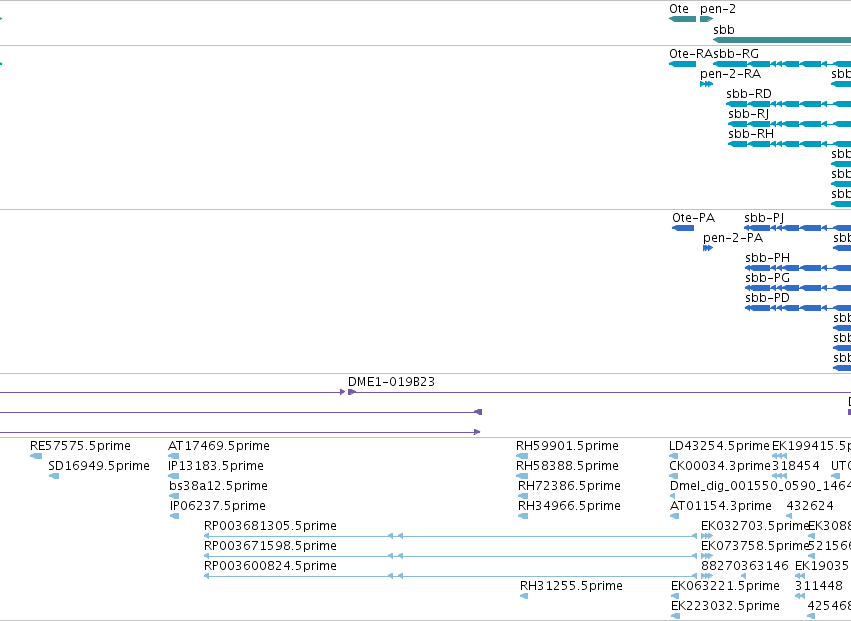The height and width of the screenshot is (621, 851).
Task: Select sbb-PD protein feature
Action: click(x=798, y=308)
